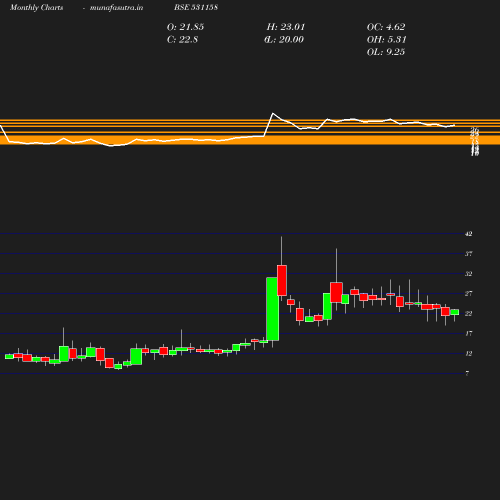Click the price axis label 32
500x500 pixels.
(x=469, y=274)
